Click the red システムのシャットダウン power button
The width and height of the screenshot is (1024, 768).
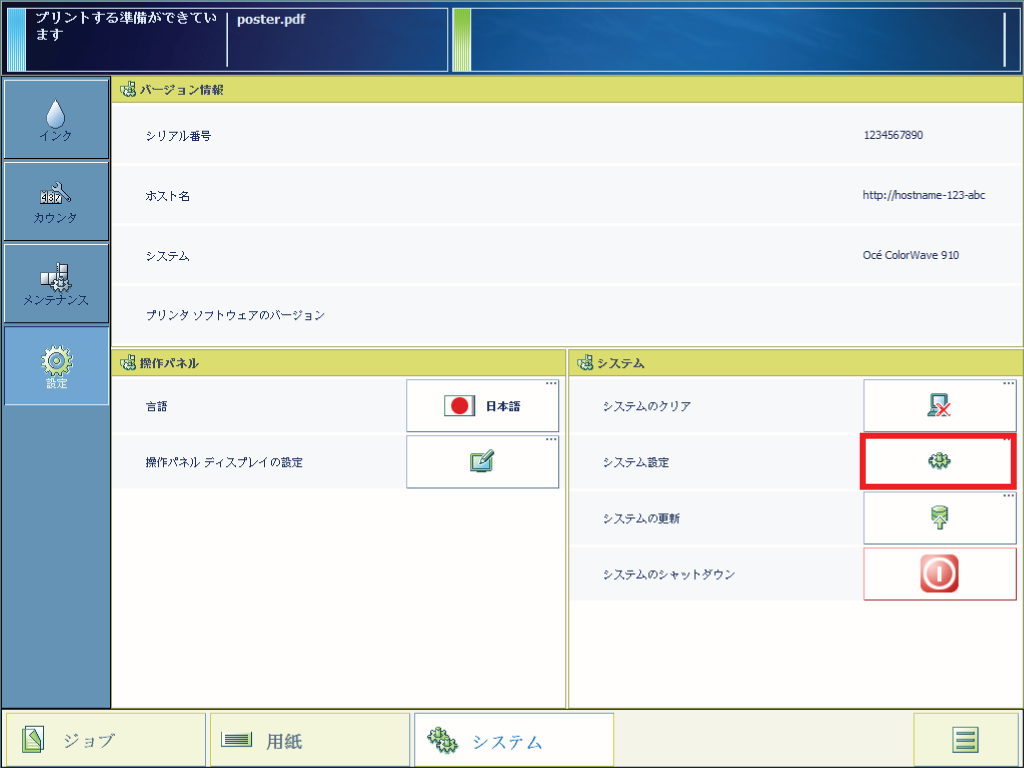pos(939,574)
